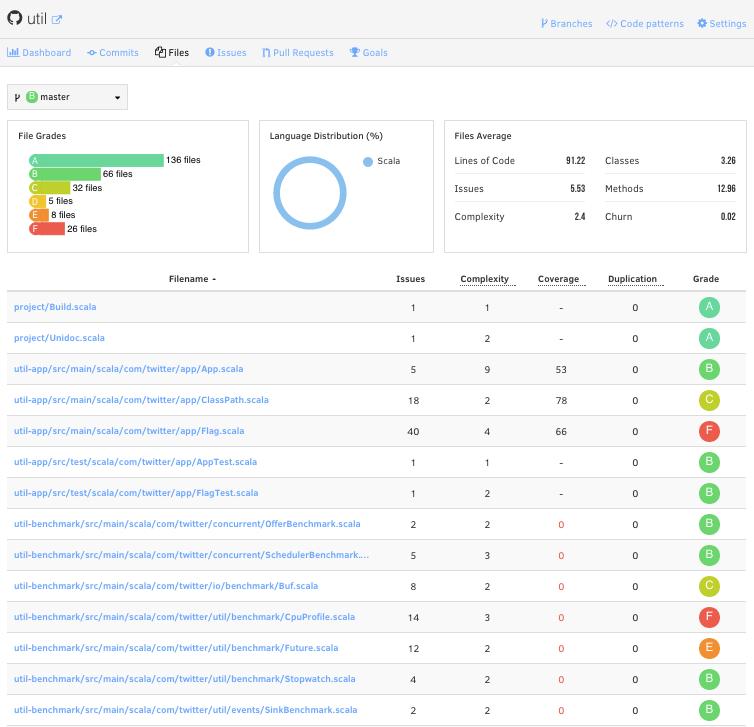Switch to the Issues tab
Image resolution: width=754 pixels, height=727 pixels.
click(226, 52)
